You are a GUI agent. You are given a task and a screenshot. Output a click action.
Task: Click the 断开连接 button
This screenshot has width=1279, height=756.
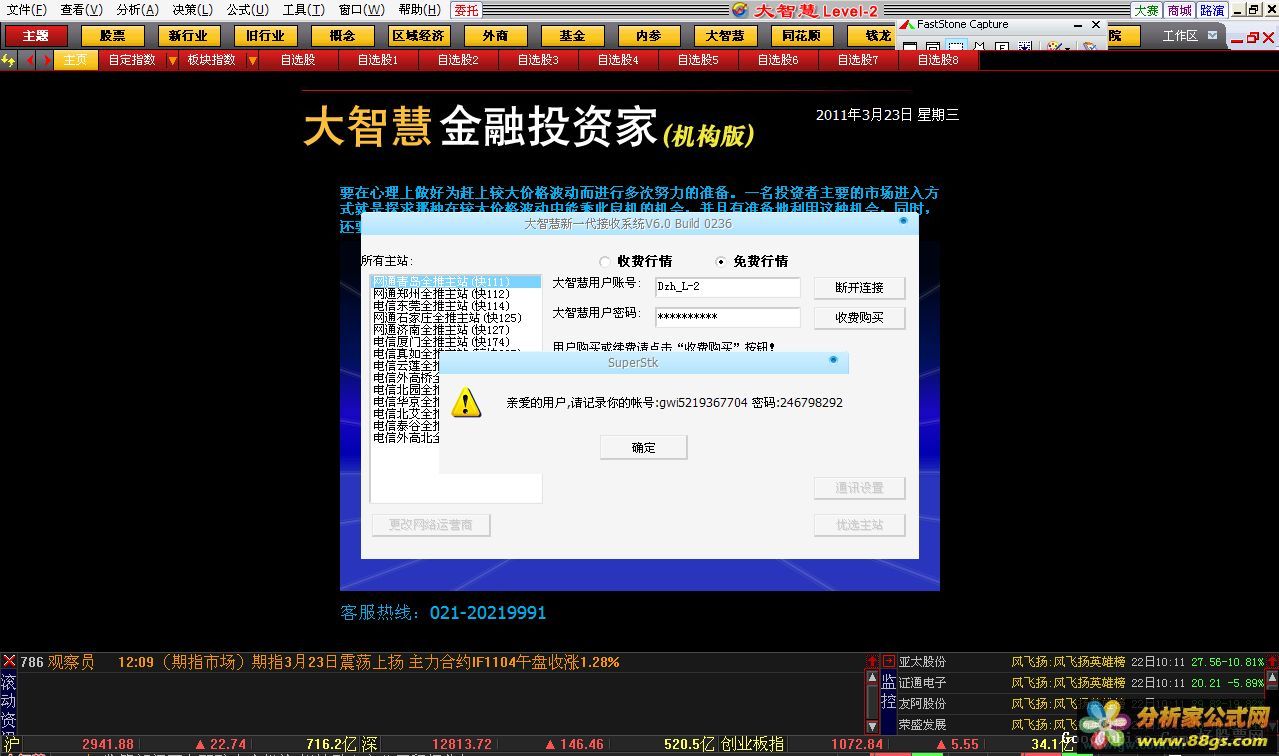coord(859,288)
